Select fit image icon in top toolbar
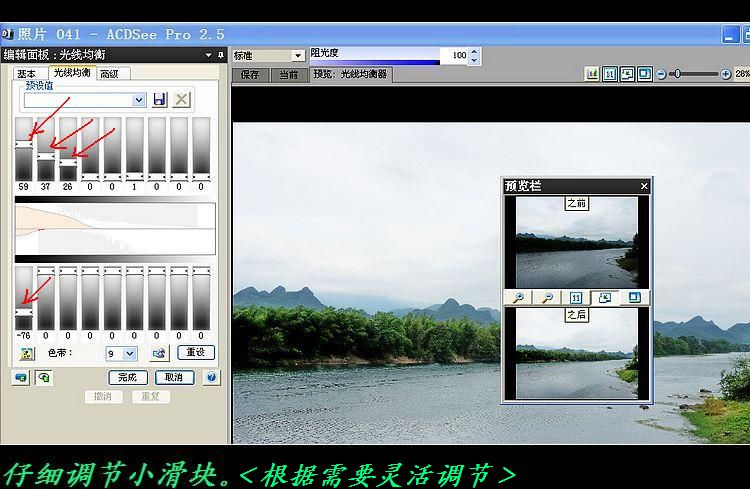The width and height of the screenshot is (750, 489). tap(627, 74)
